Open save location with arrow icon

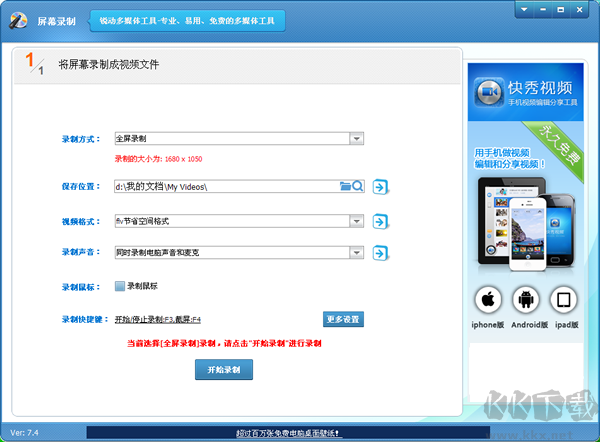point(380,187)
